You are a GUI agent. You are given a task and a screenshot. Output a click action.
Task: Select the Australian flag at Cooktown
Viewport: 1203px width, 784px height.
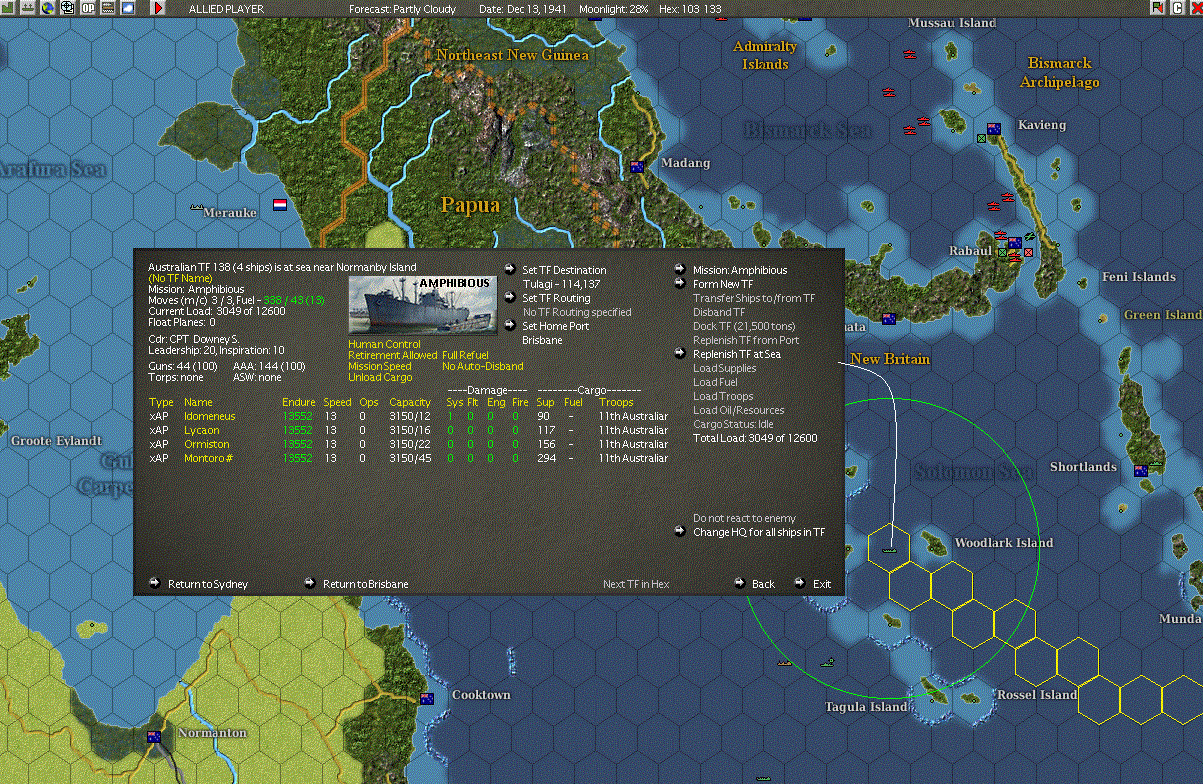point(427,698)
